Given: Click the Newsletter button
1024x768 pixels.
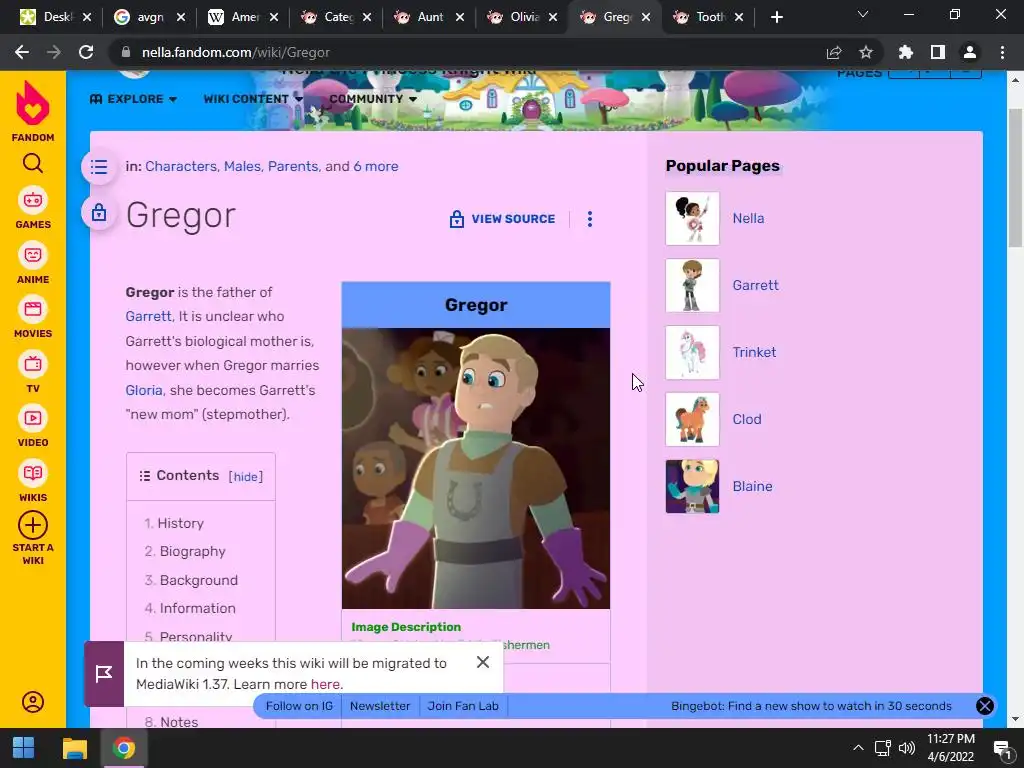Looking at the screenshot, I should [x=380, y=706].
